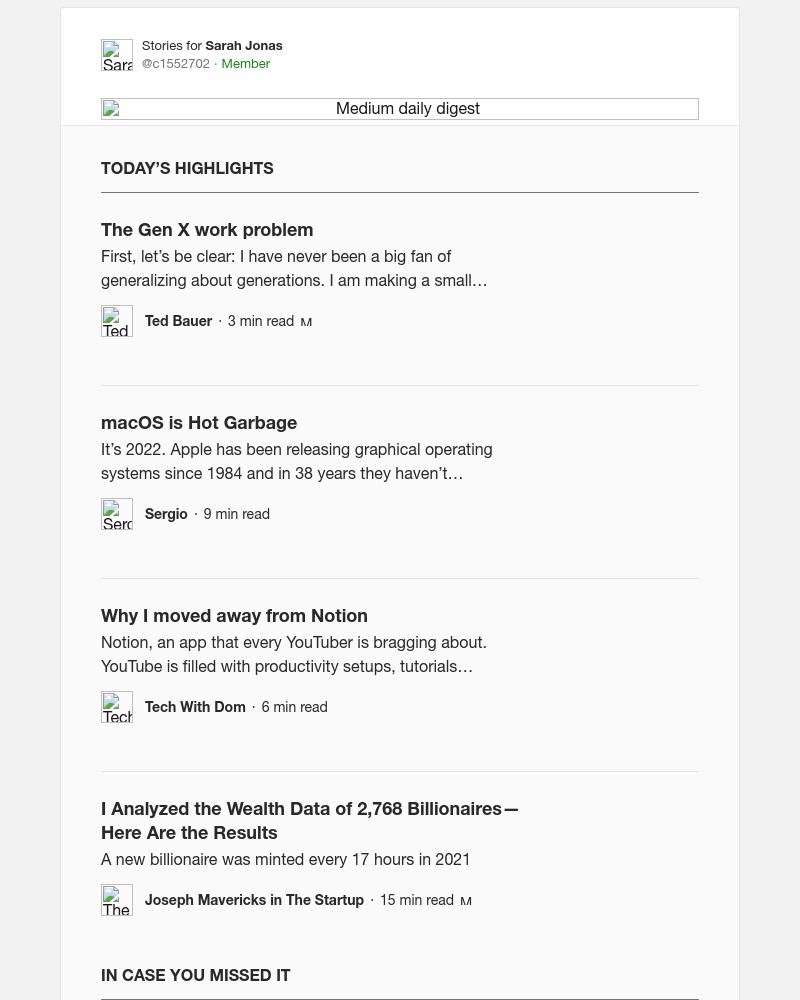Open Tech With Dom avatar image
The image size is (800, 1000).
117,707
